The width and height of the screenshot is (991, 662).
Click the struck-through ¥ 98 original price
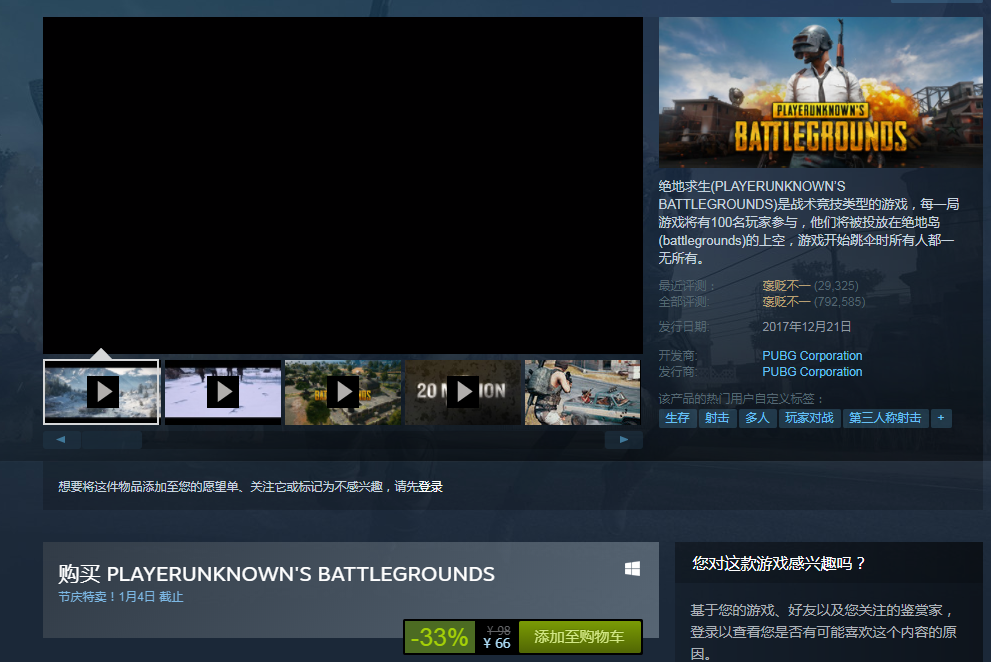point(498,630)
